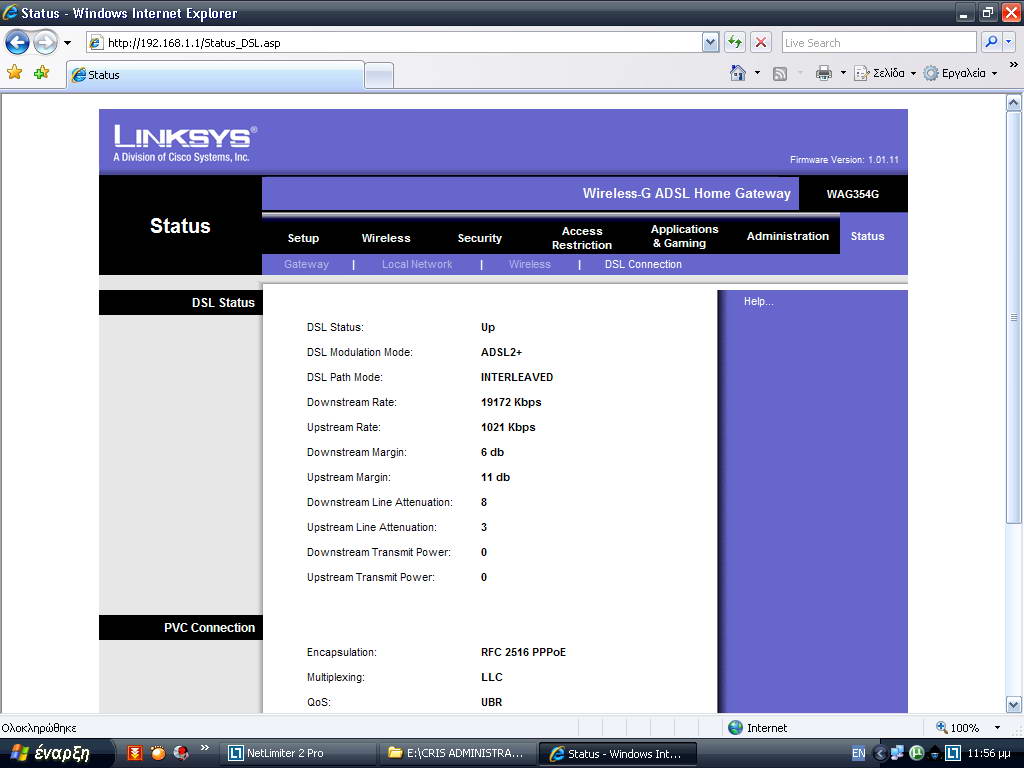Viewport: 1024px width, 768px height.
Task: Click the Status - Windows Int... taskbar button
Action: tap(618, 754)
